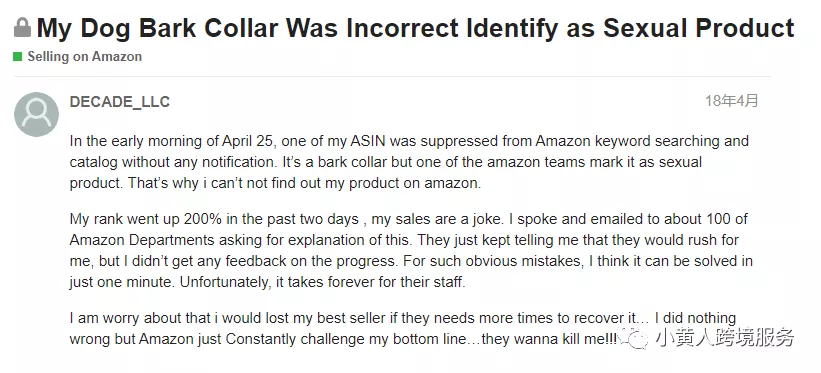Click 'Sexual Product' in the topic title
The image size is (821, 373).
point(699,28)
